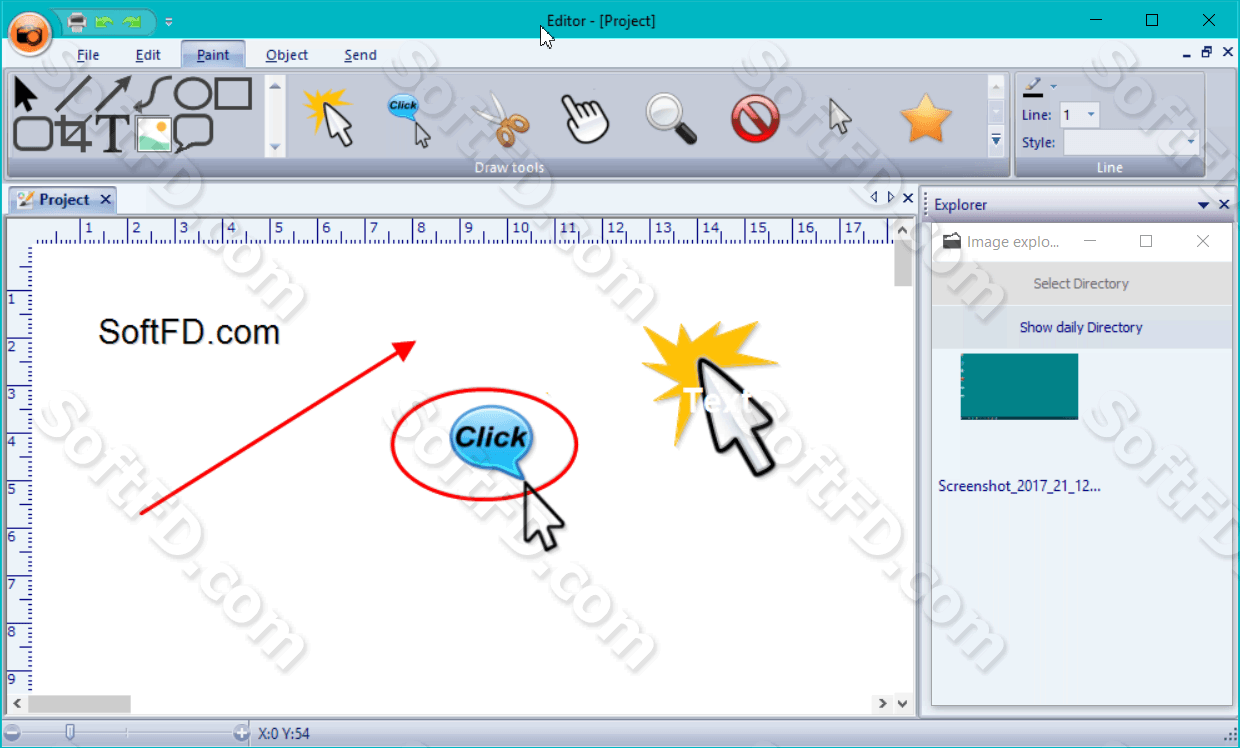This screenshot has width=1240, height=748.
Task: Close the Explorer panel
Action: [x=1224, y=205]
